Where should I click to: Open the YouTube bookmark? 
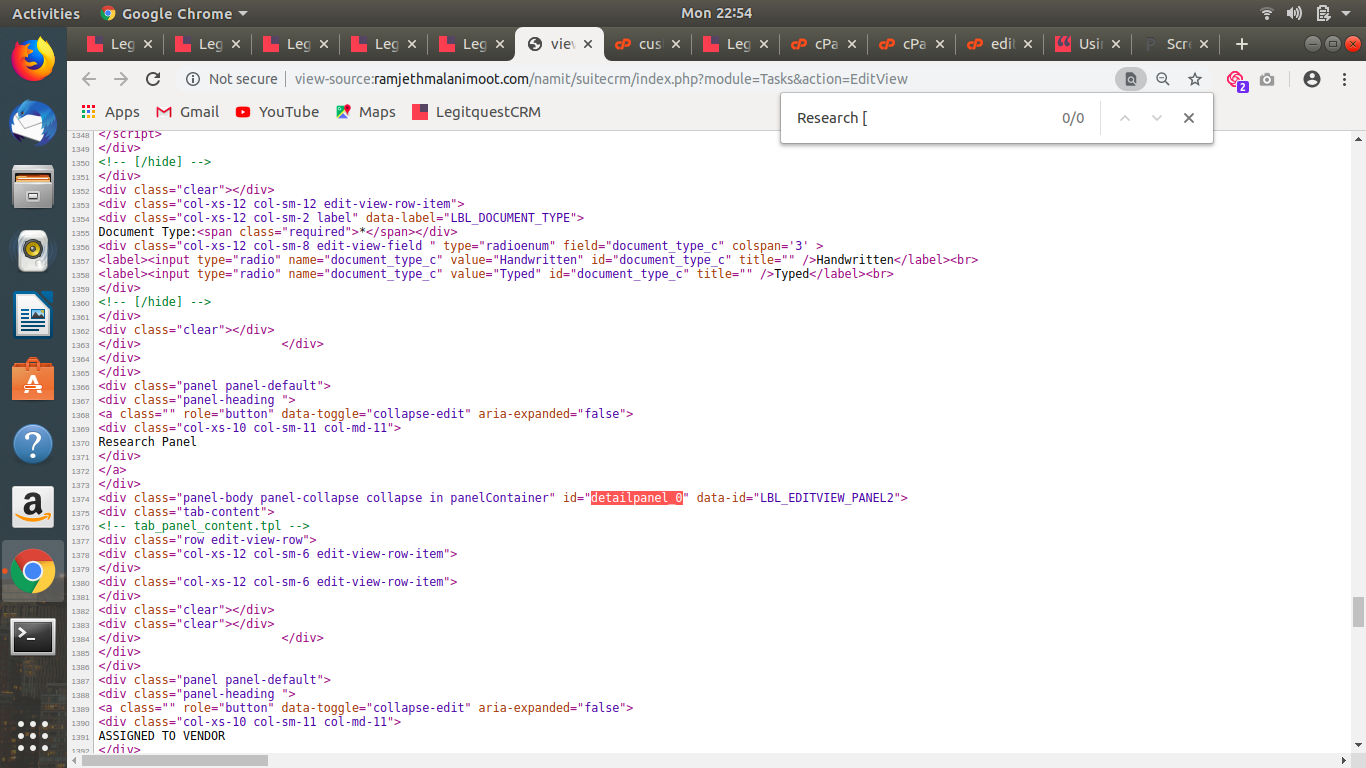[277, 112]
